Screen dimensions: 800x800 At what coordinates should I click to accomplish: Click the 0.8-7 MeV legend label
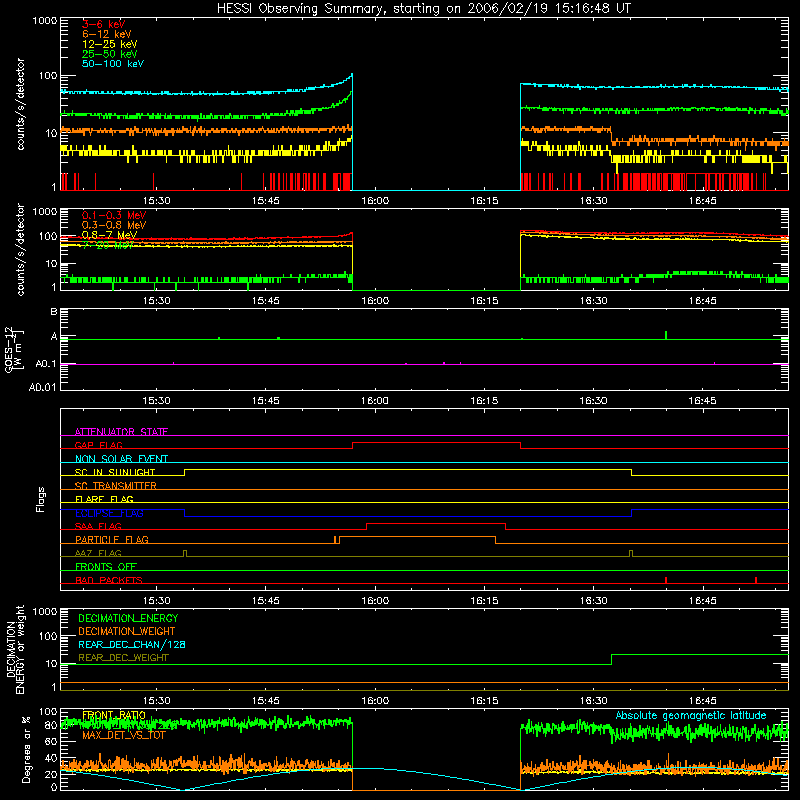click(109, 235)
